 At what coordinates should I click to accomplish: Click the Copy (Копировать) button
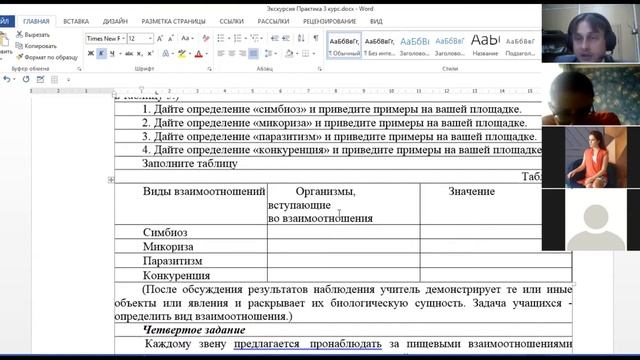click(x=36, y=46)
